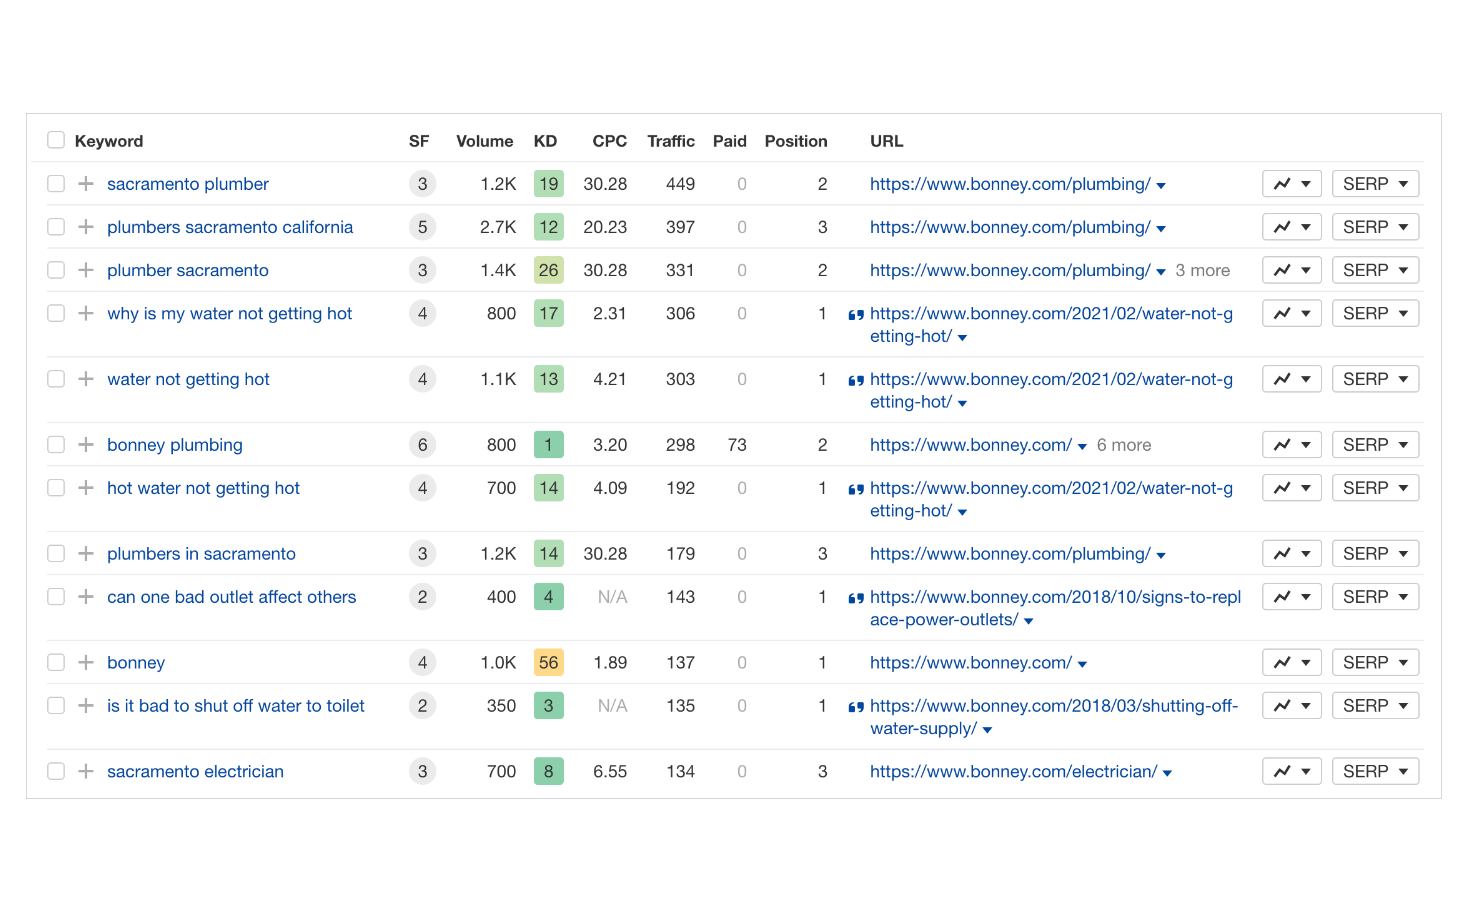The width and height of the screenshot is (1468, 920).
Task: Open SERP dropdown for sacramento electrician
Action: (1375, 772)
